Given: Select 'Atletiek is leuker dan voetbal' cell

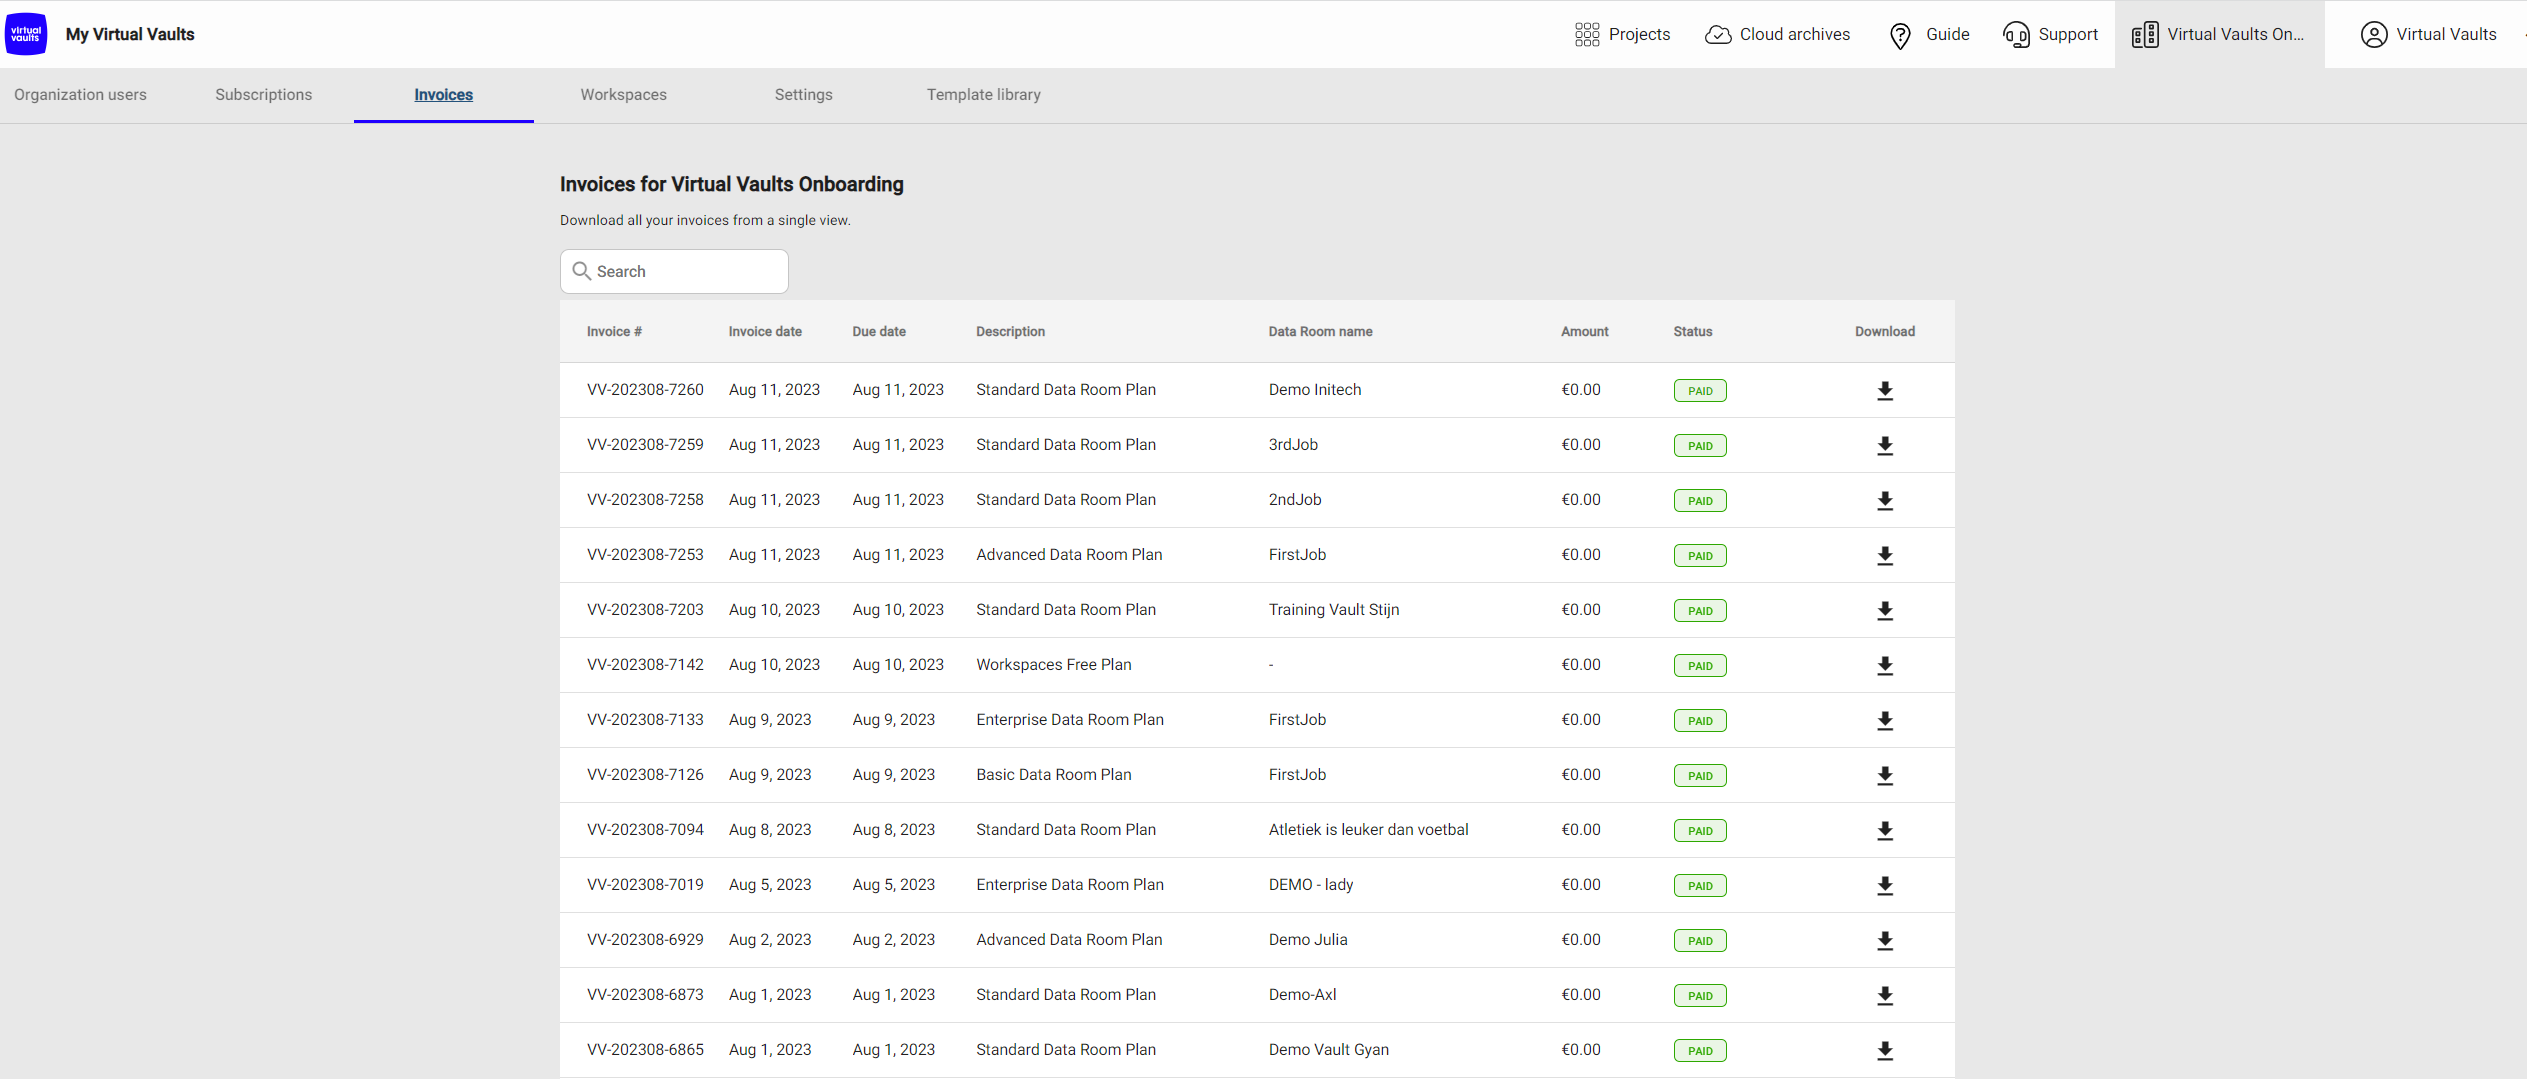Looking at the screenshot, I should coord(1369,830).
